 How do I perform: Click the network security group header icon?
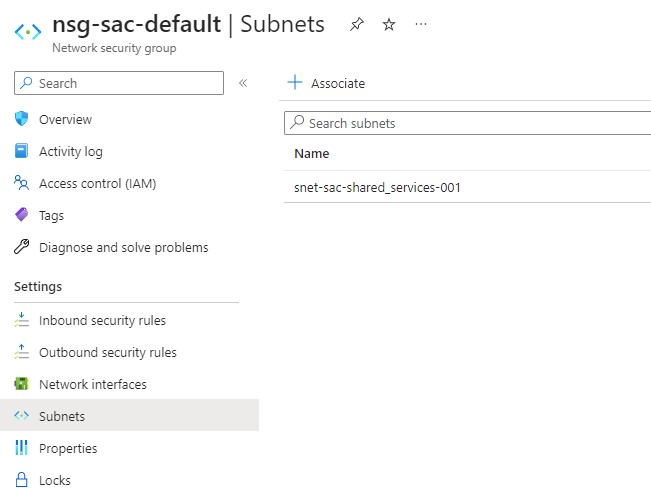point(28,32)
